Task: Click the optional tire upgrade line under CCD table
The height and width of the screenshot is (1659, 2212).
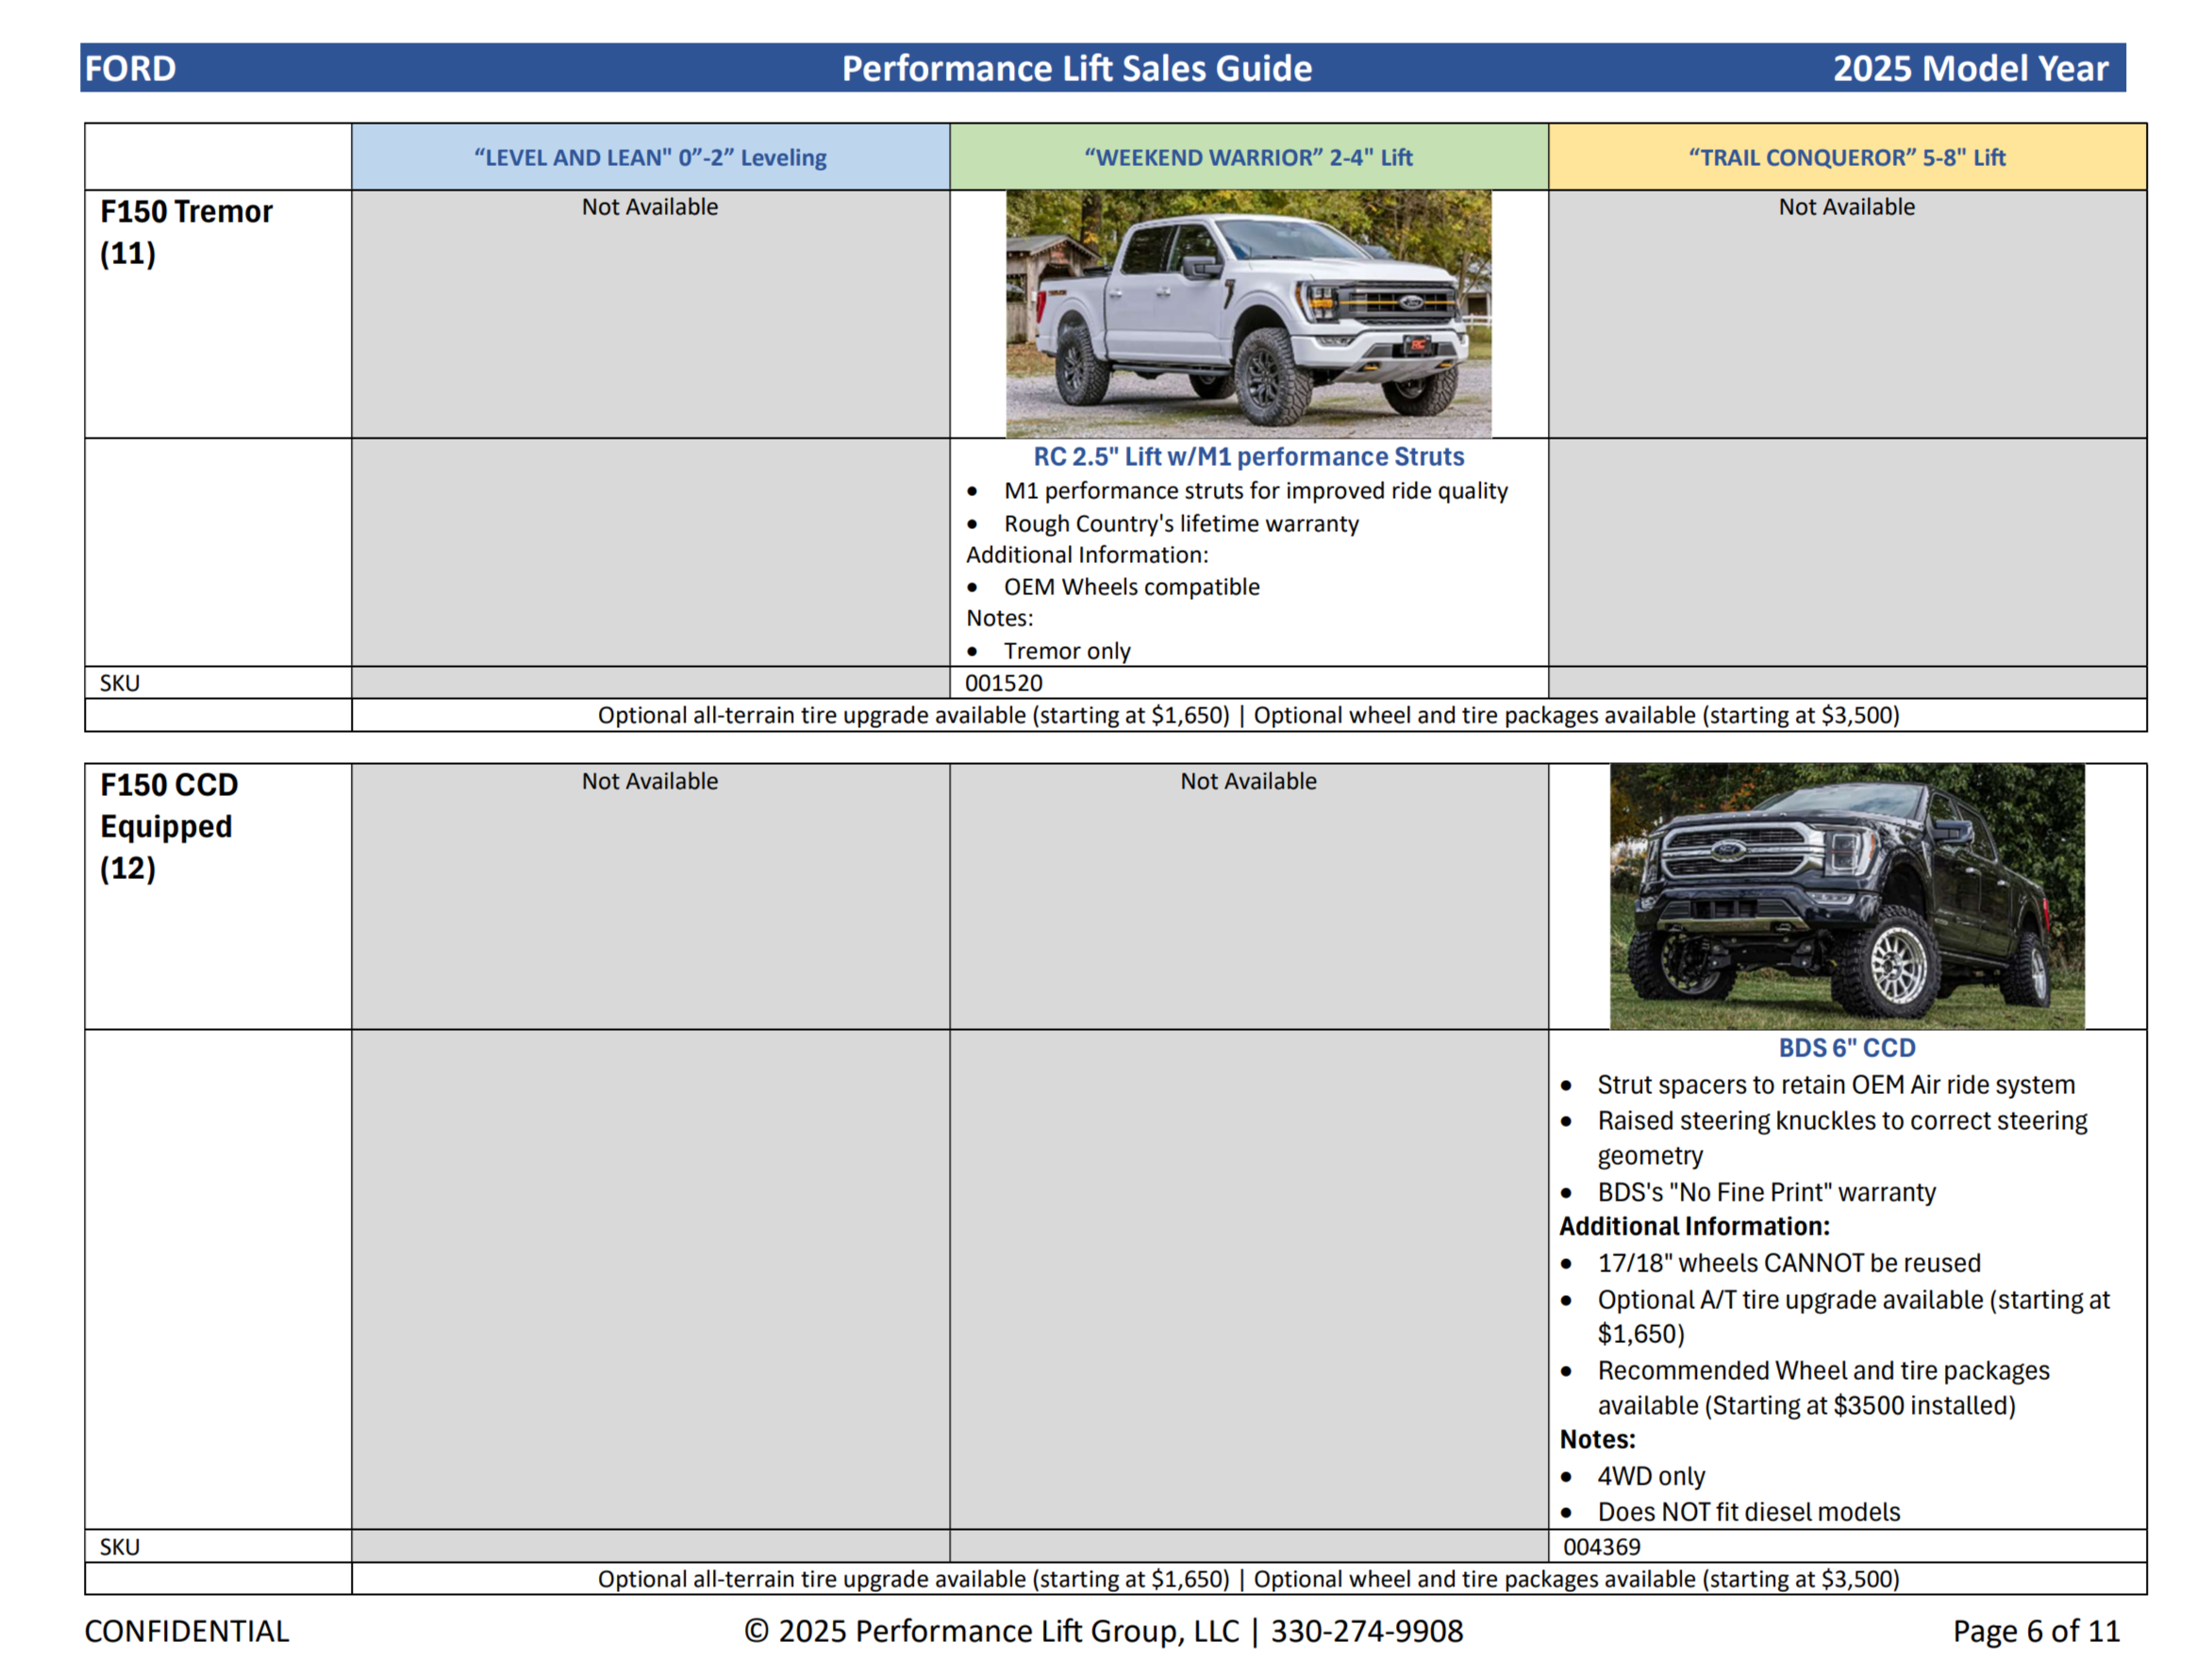Action: (1248, 1579)
